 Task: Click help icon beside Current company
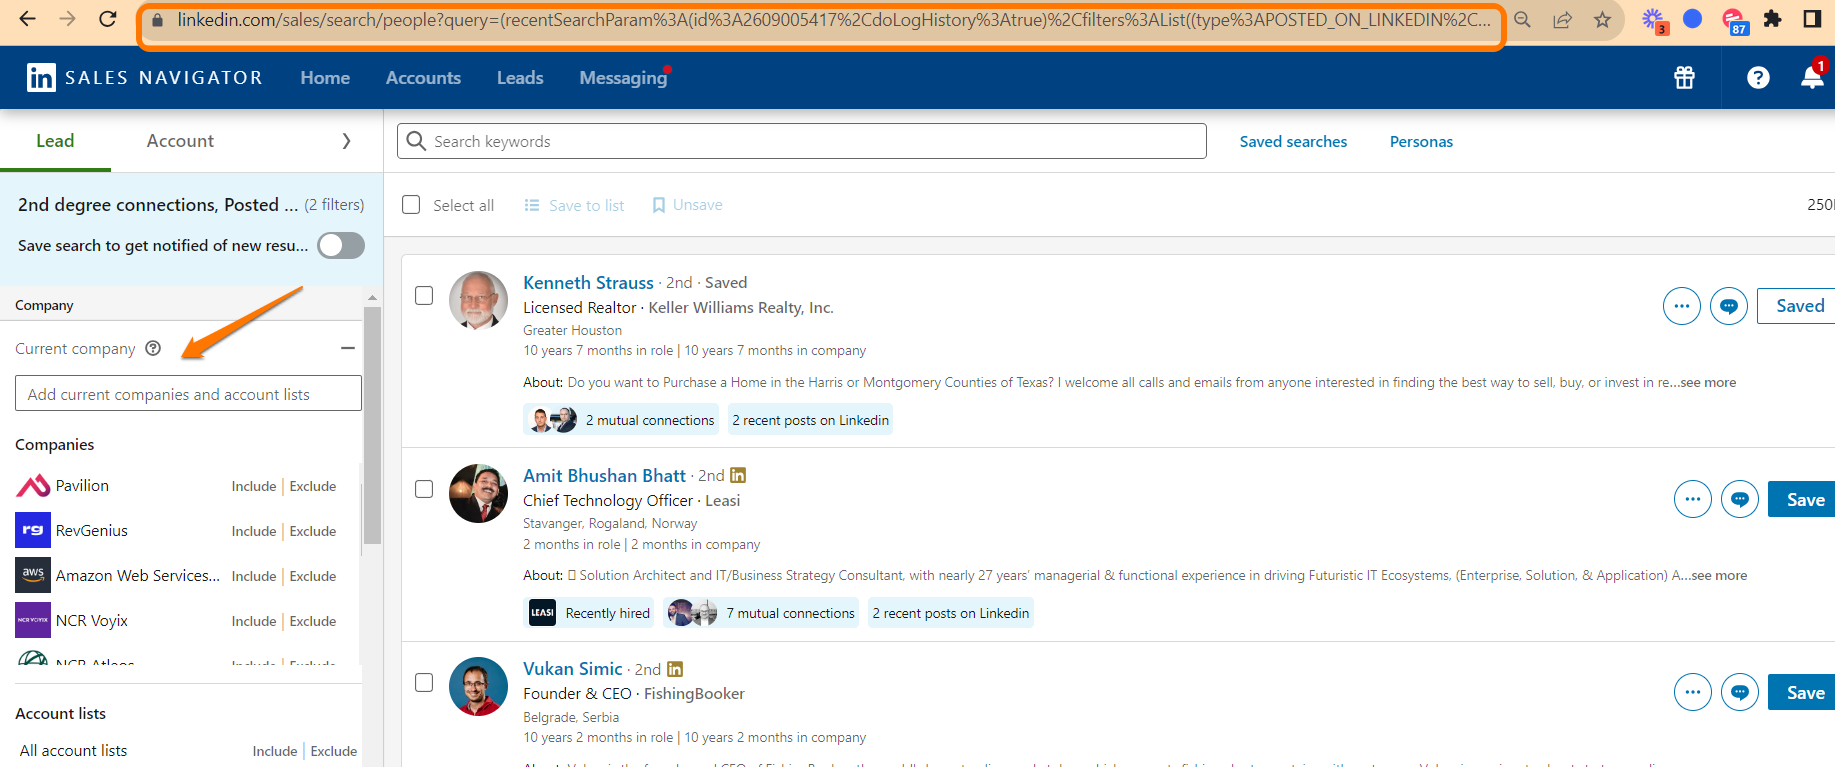point(153,348)
